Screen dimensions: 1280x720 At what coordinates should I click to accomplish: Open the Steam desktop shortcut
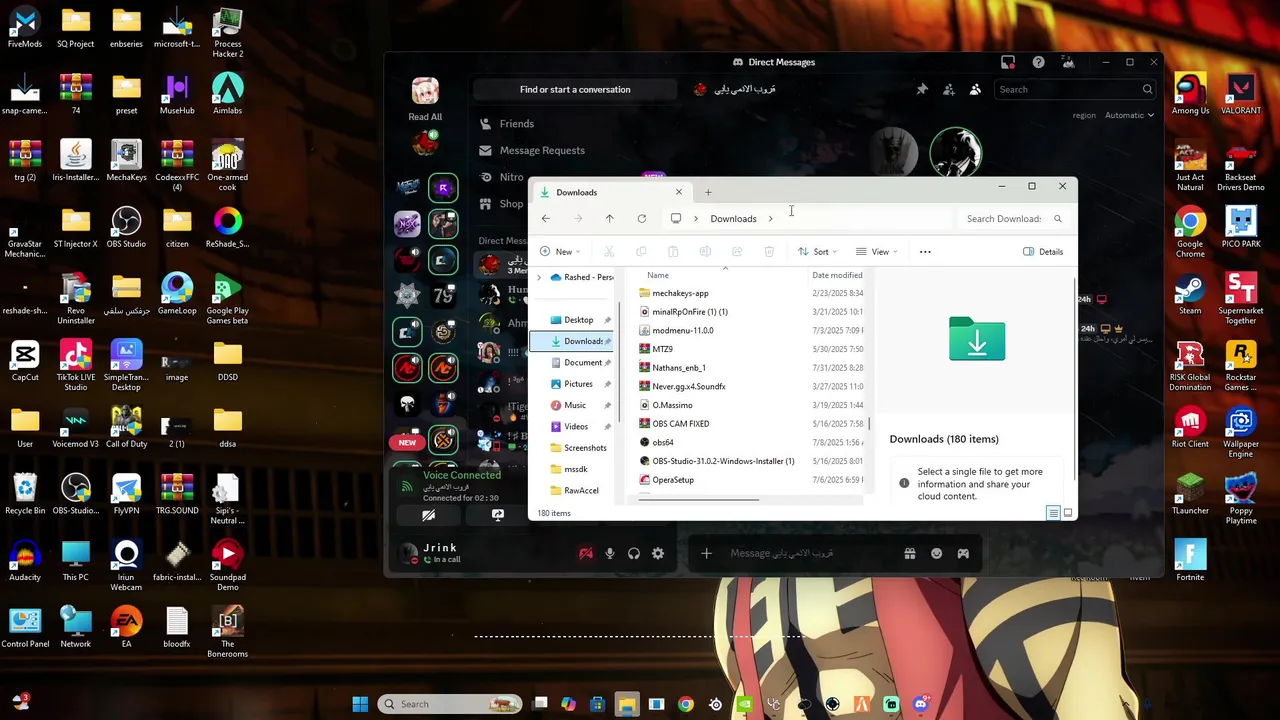1190,293
